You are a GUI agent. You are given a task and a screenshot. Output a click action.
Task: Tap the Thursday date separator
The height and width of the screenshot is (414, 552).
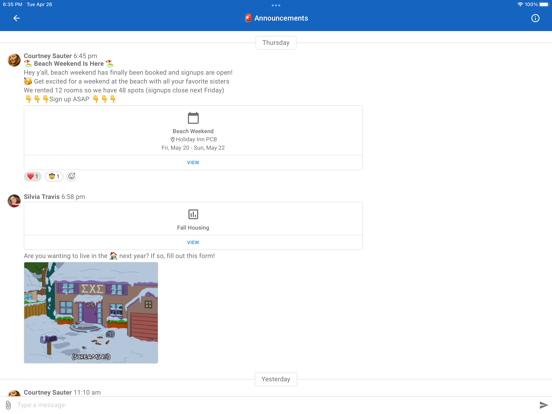point(276,43)
